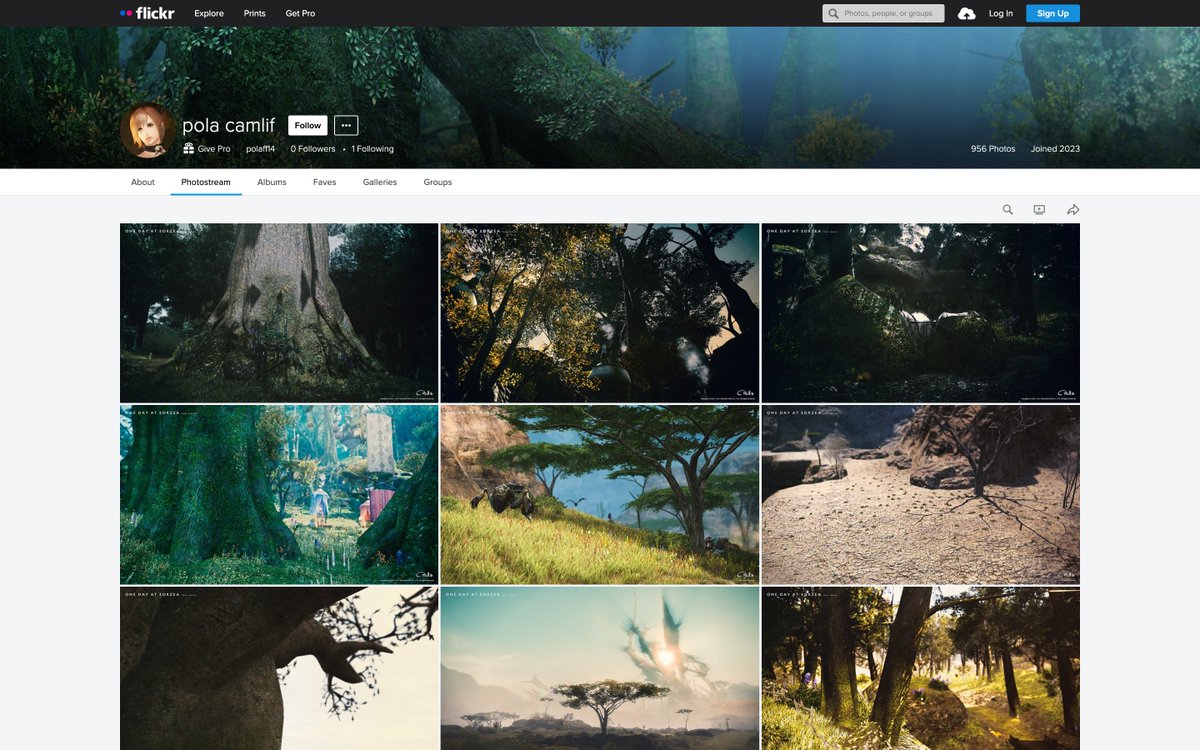Open the giant tree trunk photo

click(279, 313)
